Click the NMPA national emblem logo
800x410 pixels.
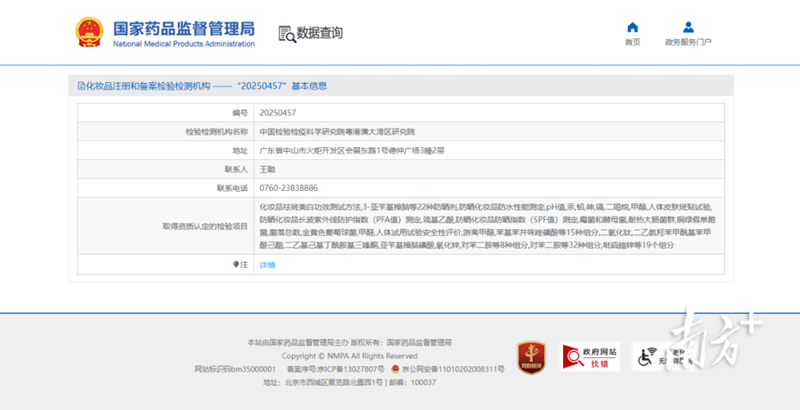94,34
